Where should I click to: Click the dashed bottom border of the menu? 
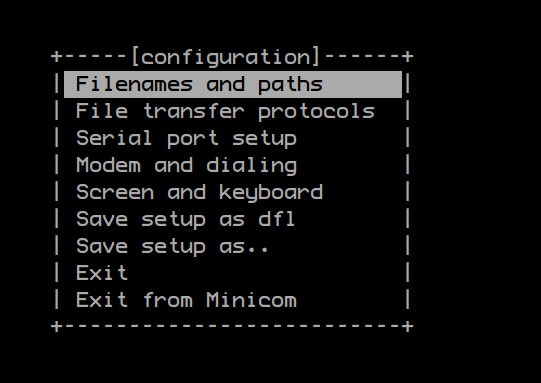(232, 326)
